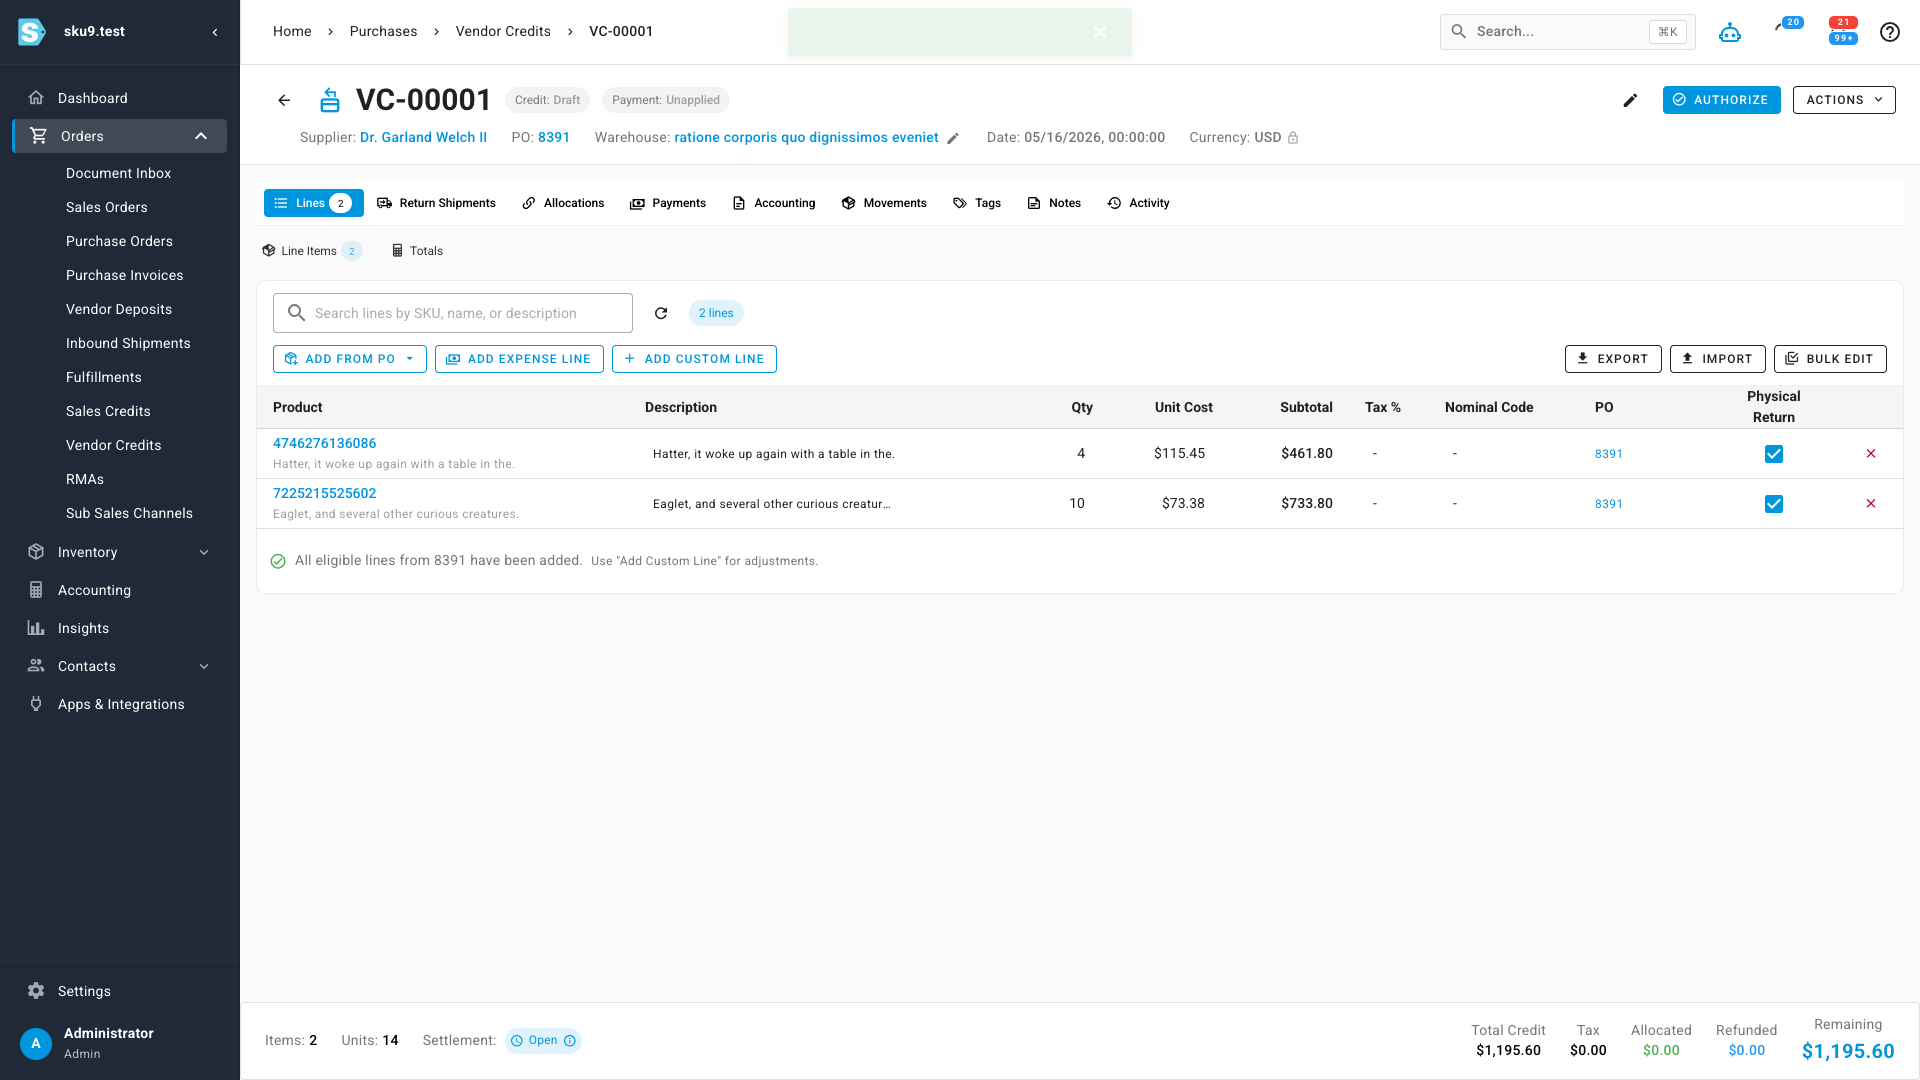Expand the Inventory menu section
The height and width of the screenshot is (1080, 1920).
204,552
